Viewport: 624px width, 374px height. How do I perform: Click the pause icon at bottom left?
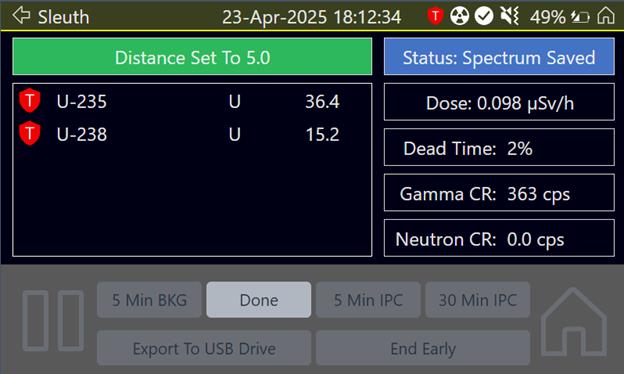click(53, 321)
